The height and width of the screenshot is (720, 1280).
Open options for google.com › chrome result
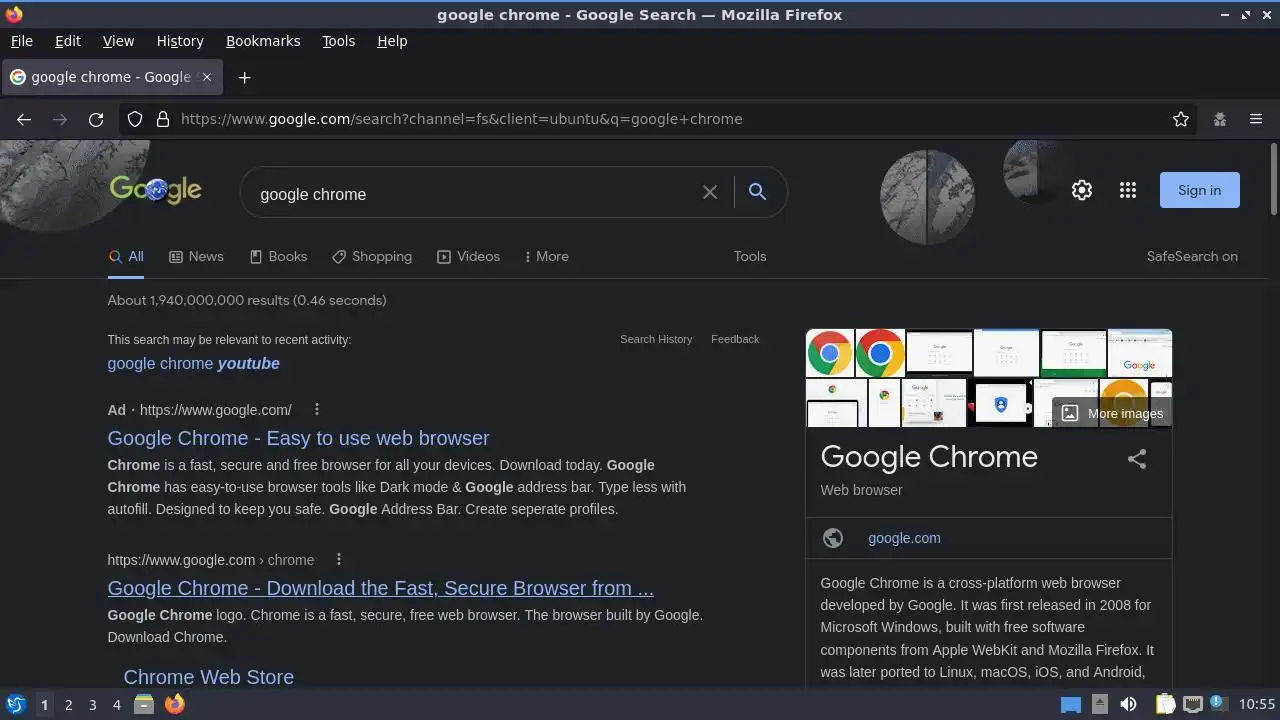(339, 559)
